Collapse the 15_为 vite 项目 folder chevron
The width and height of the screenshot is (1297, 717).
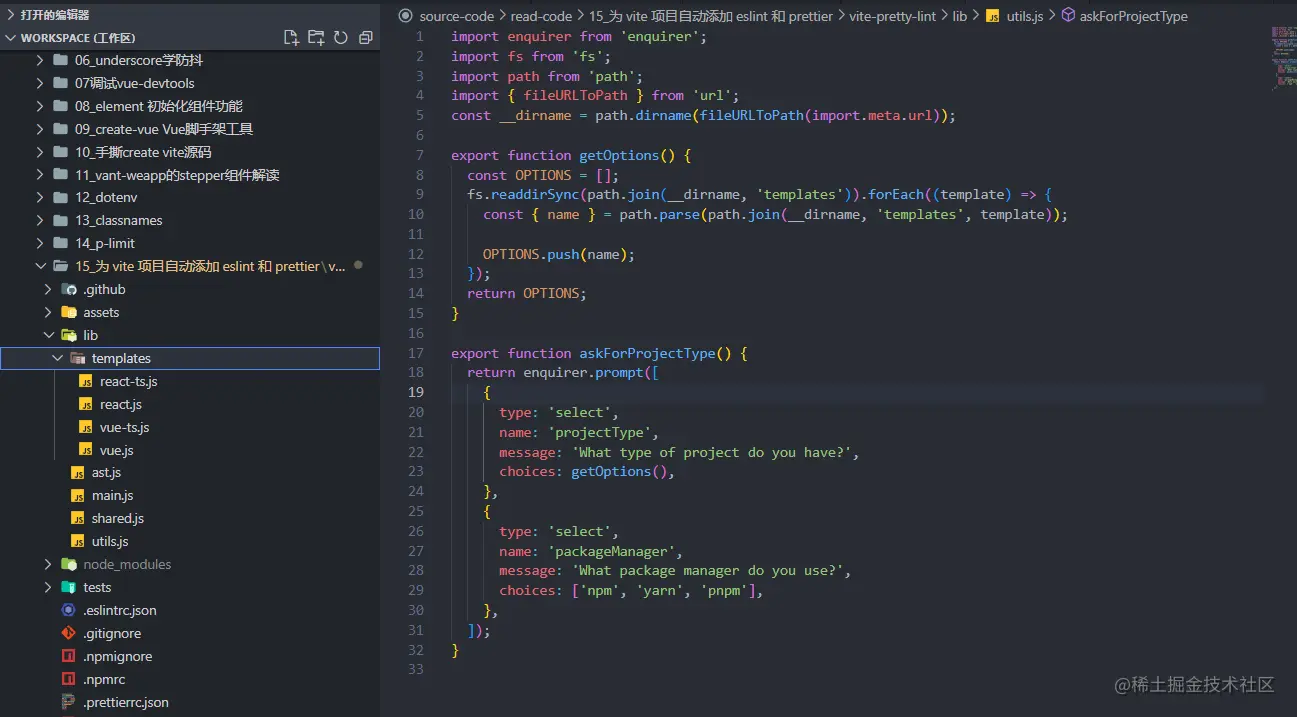click(40, 266)
